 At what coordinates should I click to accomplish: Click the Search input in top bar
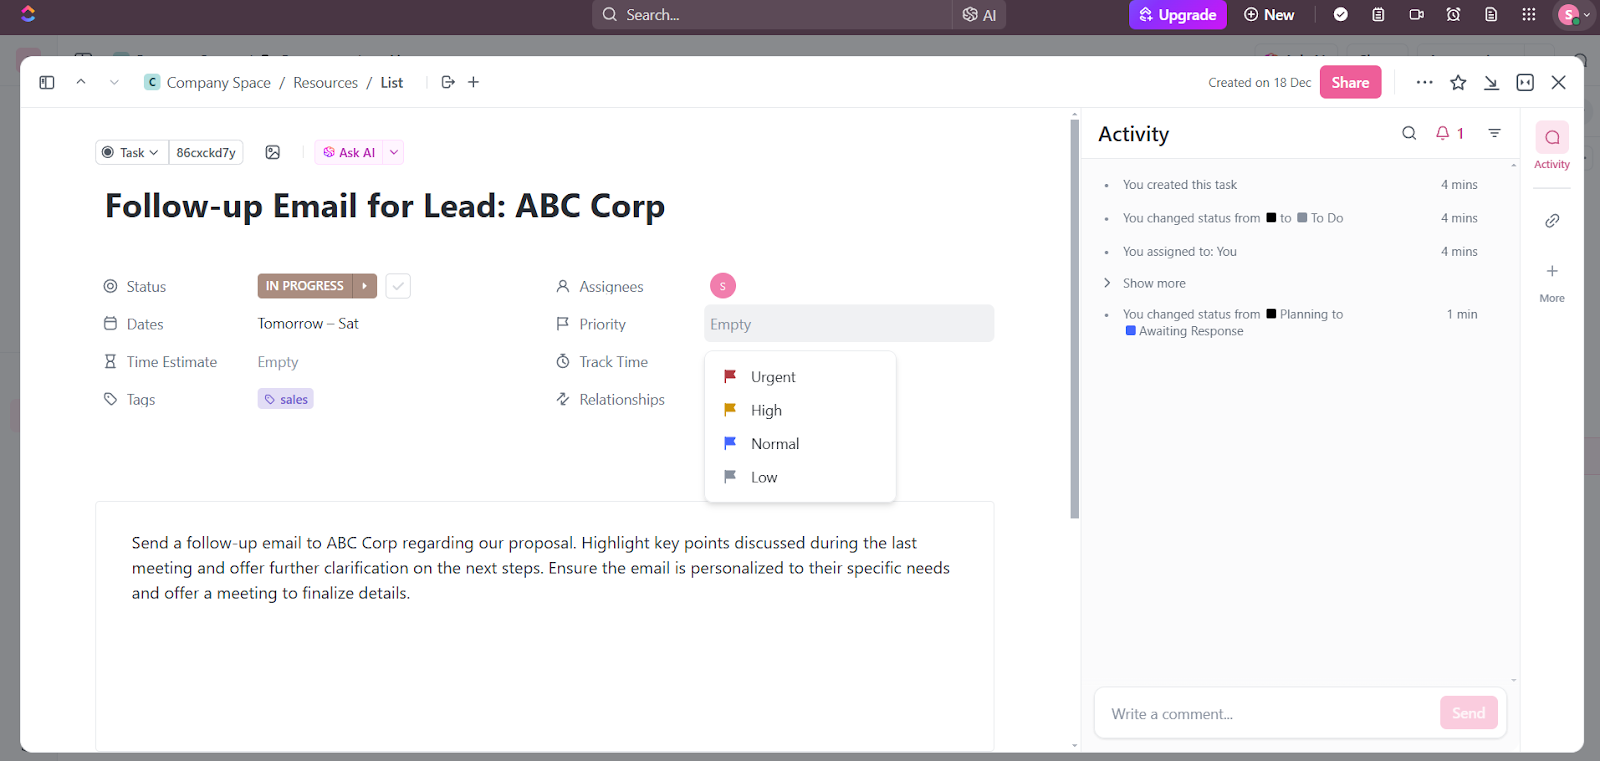point(772,15)
